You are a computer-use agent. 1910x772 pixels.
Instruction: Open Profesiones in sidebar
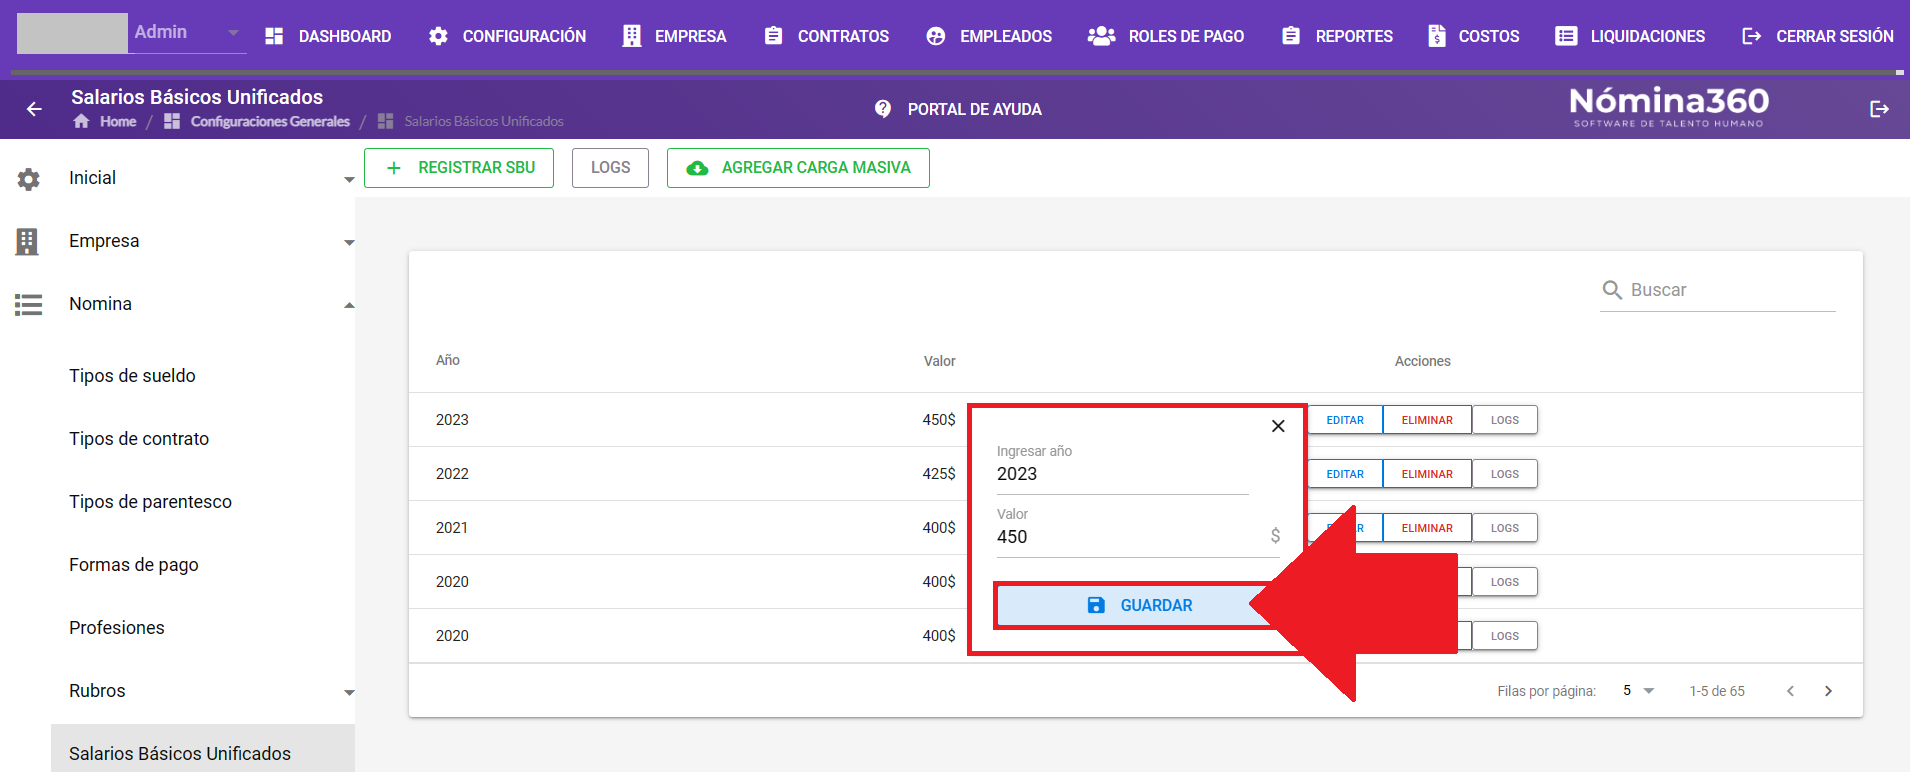coord(117,628)
